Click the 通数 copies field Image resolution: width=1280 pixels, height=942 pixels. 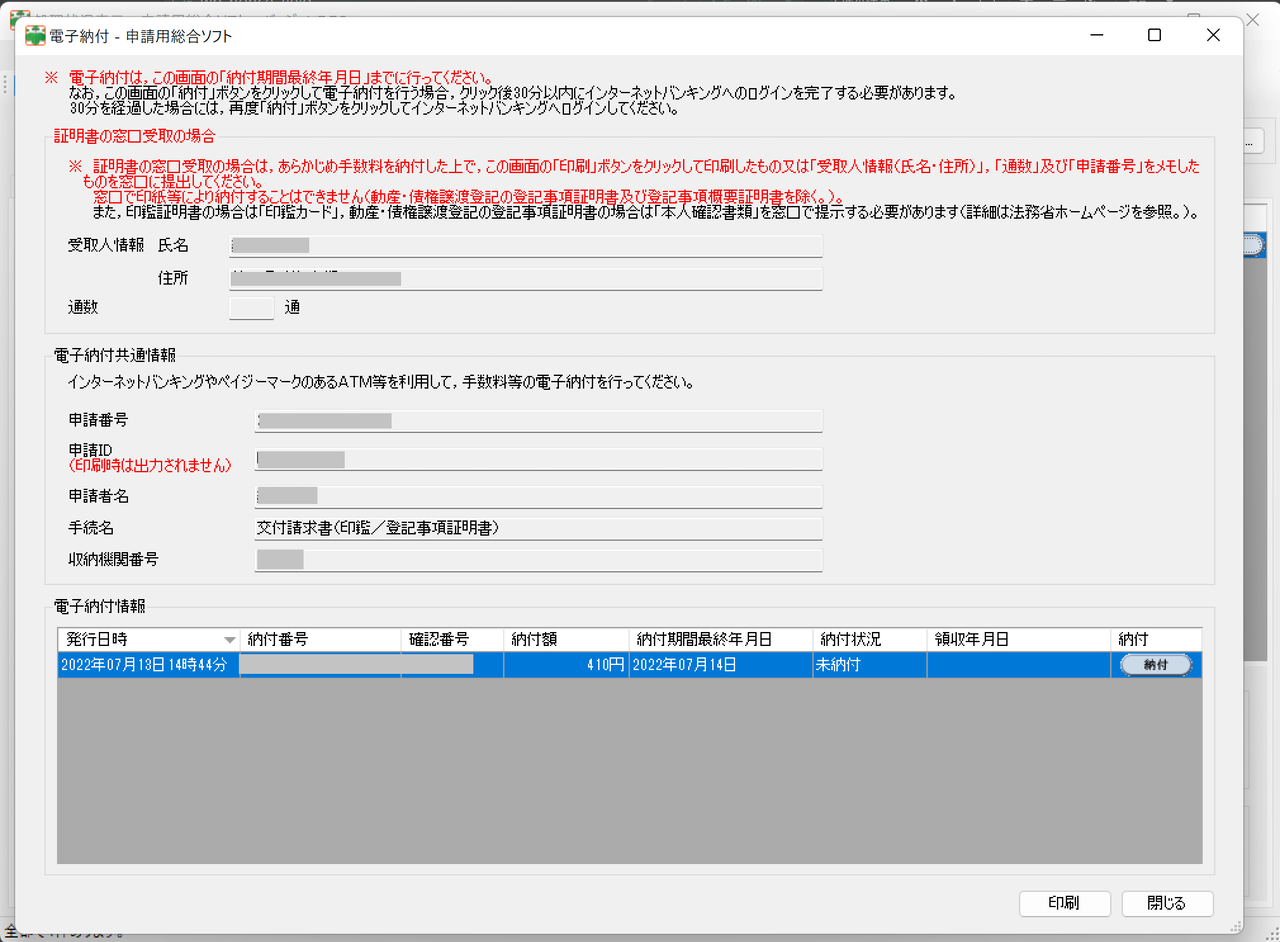250,307
